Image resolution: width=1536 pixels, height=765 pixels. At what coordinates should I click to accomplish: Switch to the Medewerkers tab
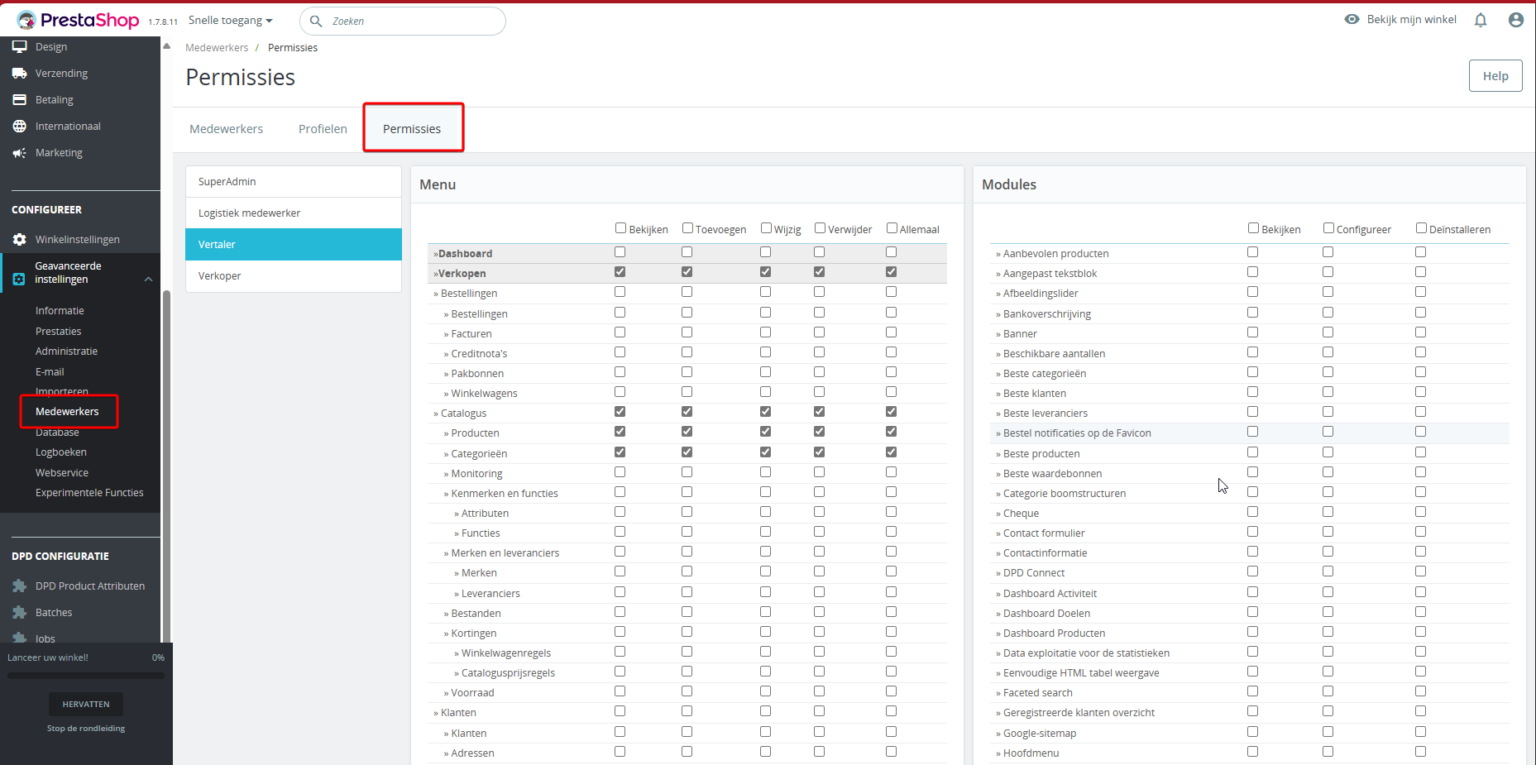point(226,128)
